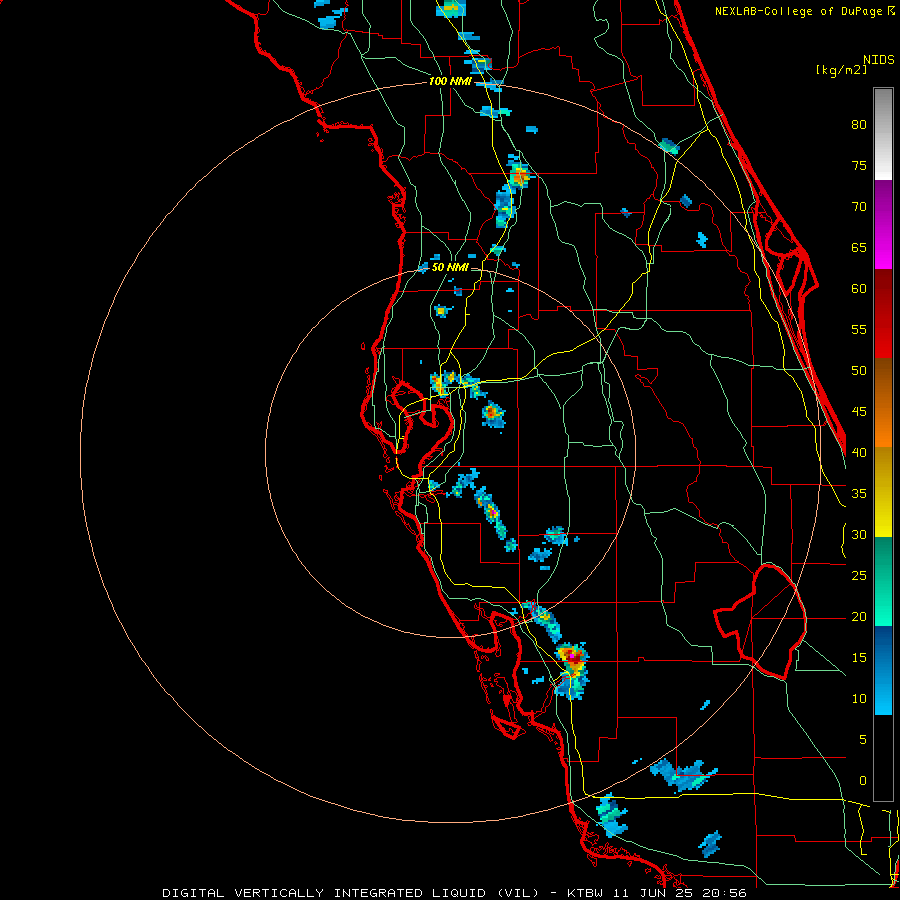The image size is (900, 900).
Task: Click the [kg/m2] units label
Action: [841, 70]
